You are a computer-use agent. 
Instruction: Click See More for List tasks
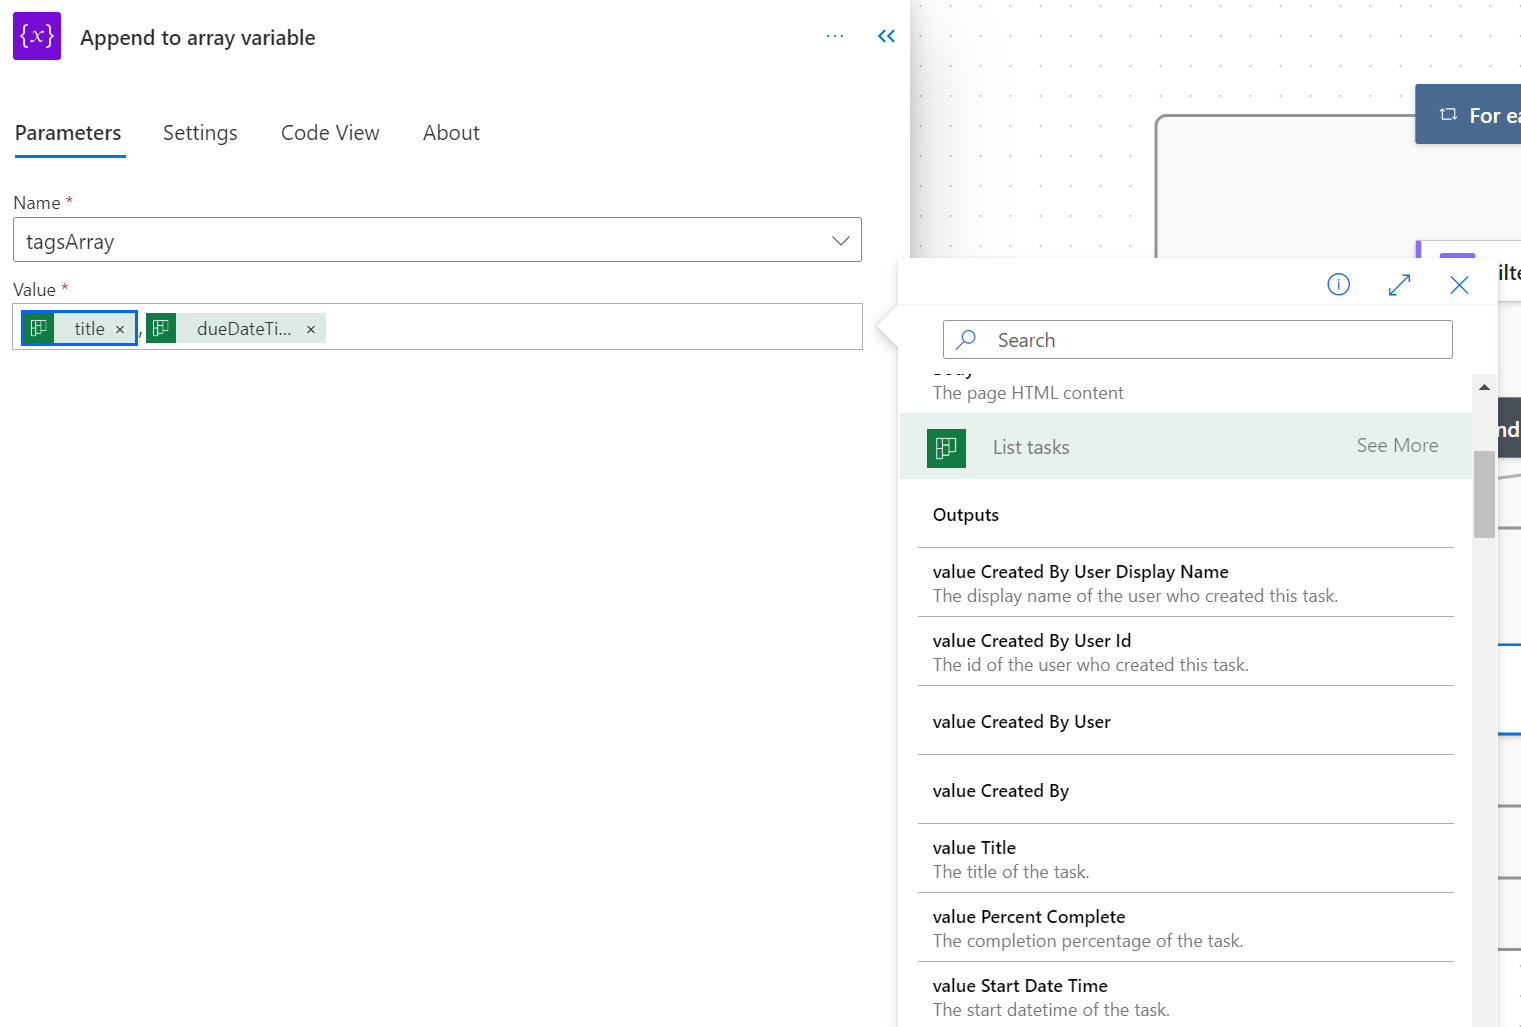tap(1397, 446)
